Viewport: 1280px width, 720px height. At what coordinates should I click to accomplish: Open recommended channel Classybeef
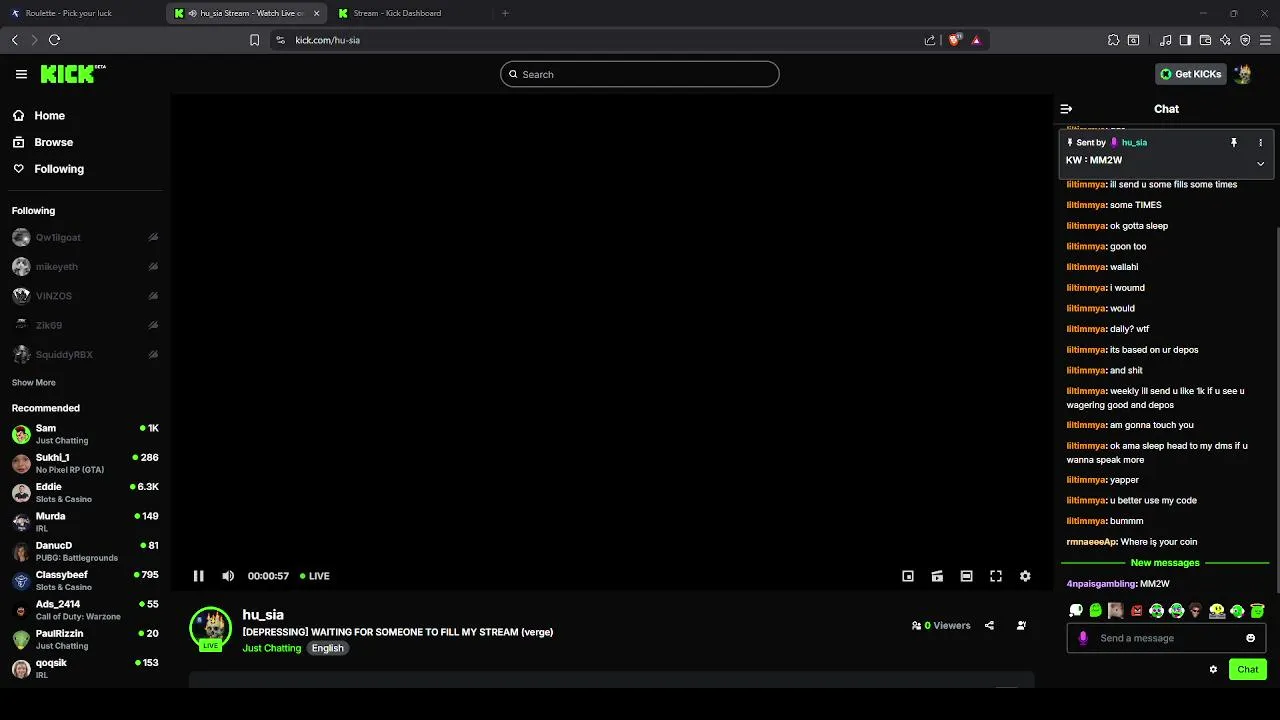85,580
